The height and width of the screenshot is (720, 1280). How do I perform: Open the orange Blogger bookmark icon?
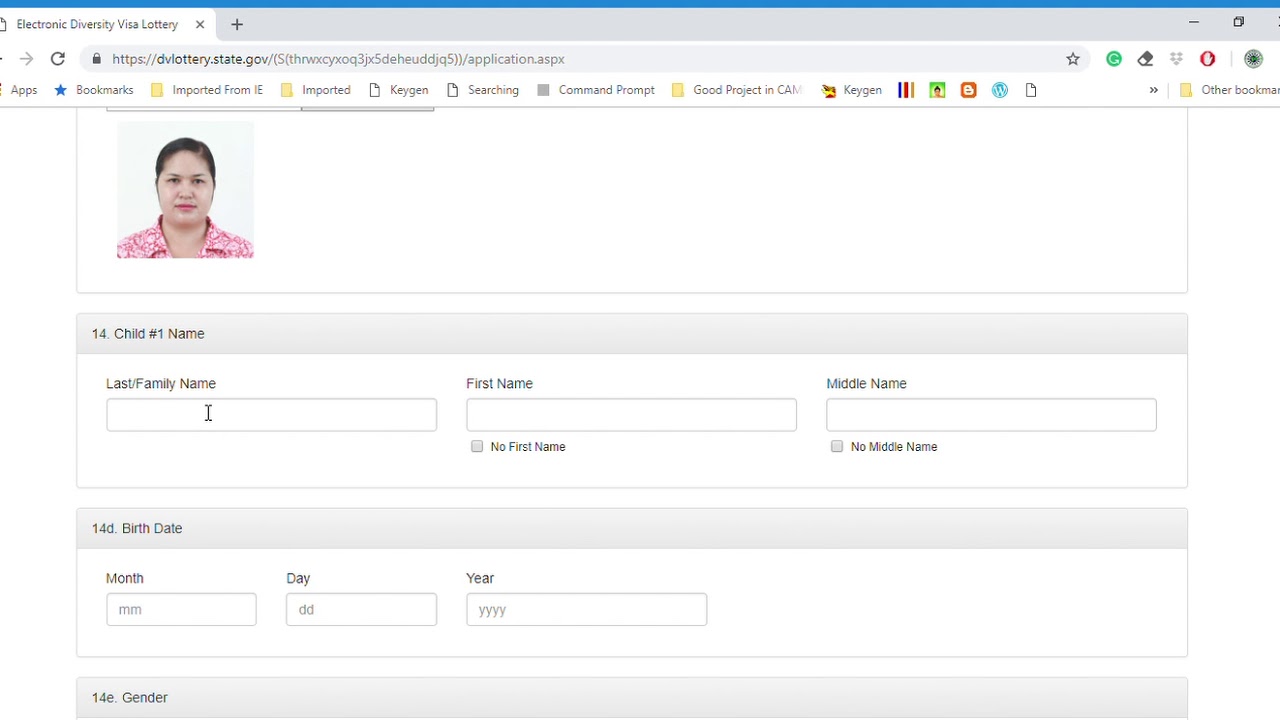coord(968,90)
